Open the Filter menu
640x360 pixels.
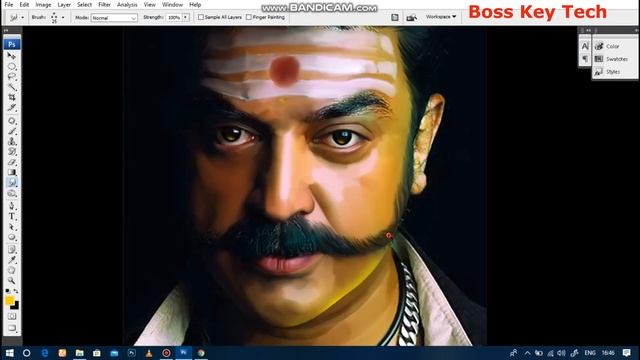[104, 4]
